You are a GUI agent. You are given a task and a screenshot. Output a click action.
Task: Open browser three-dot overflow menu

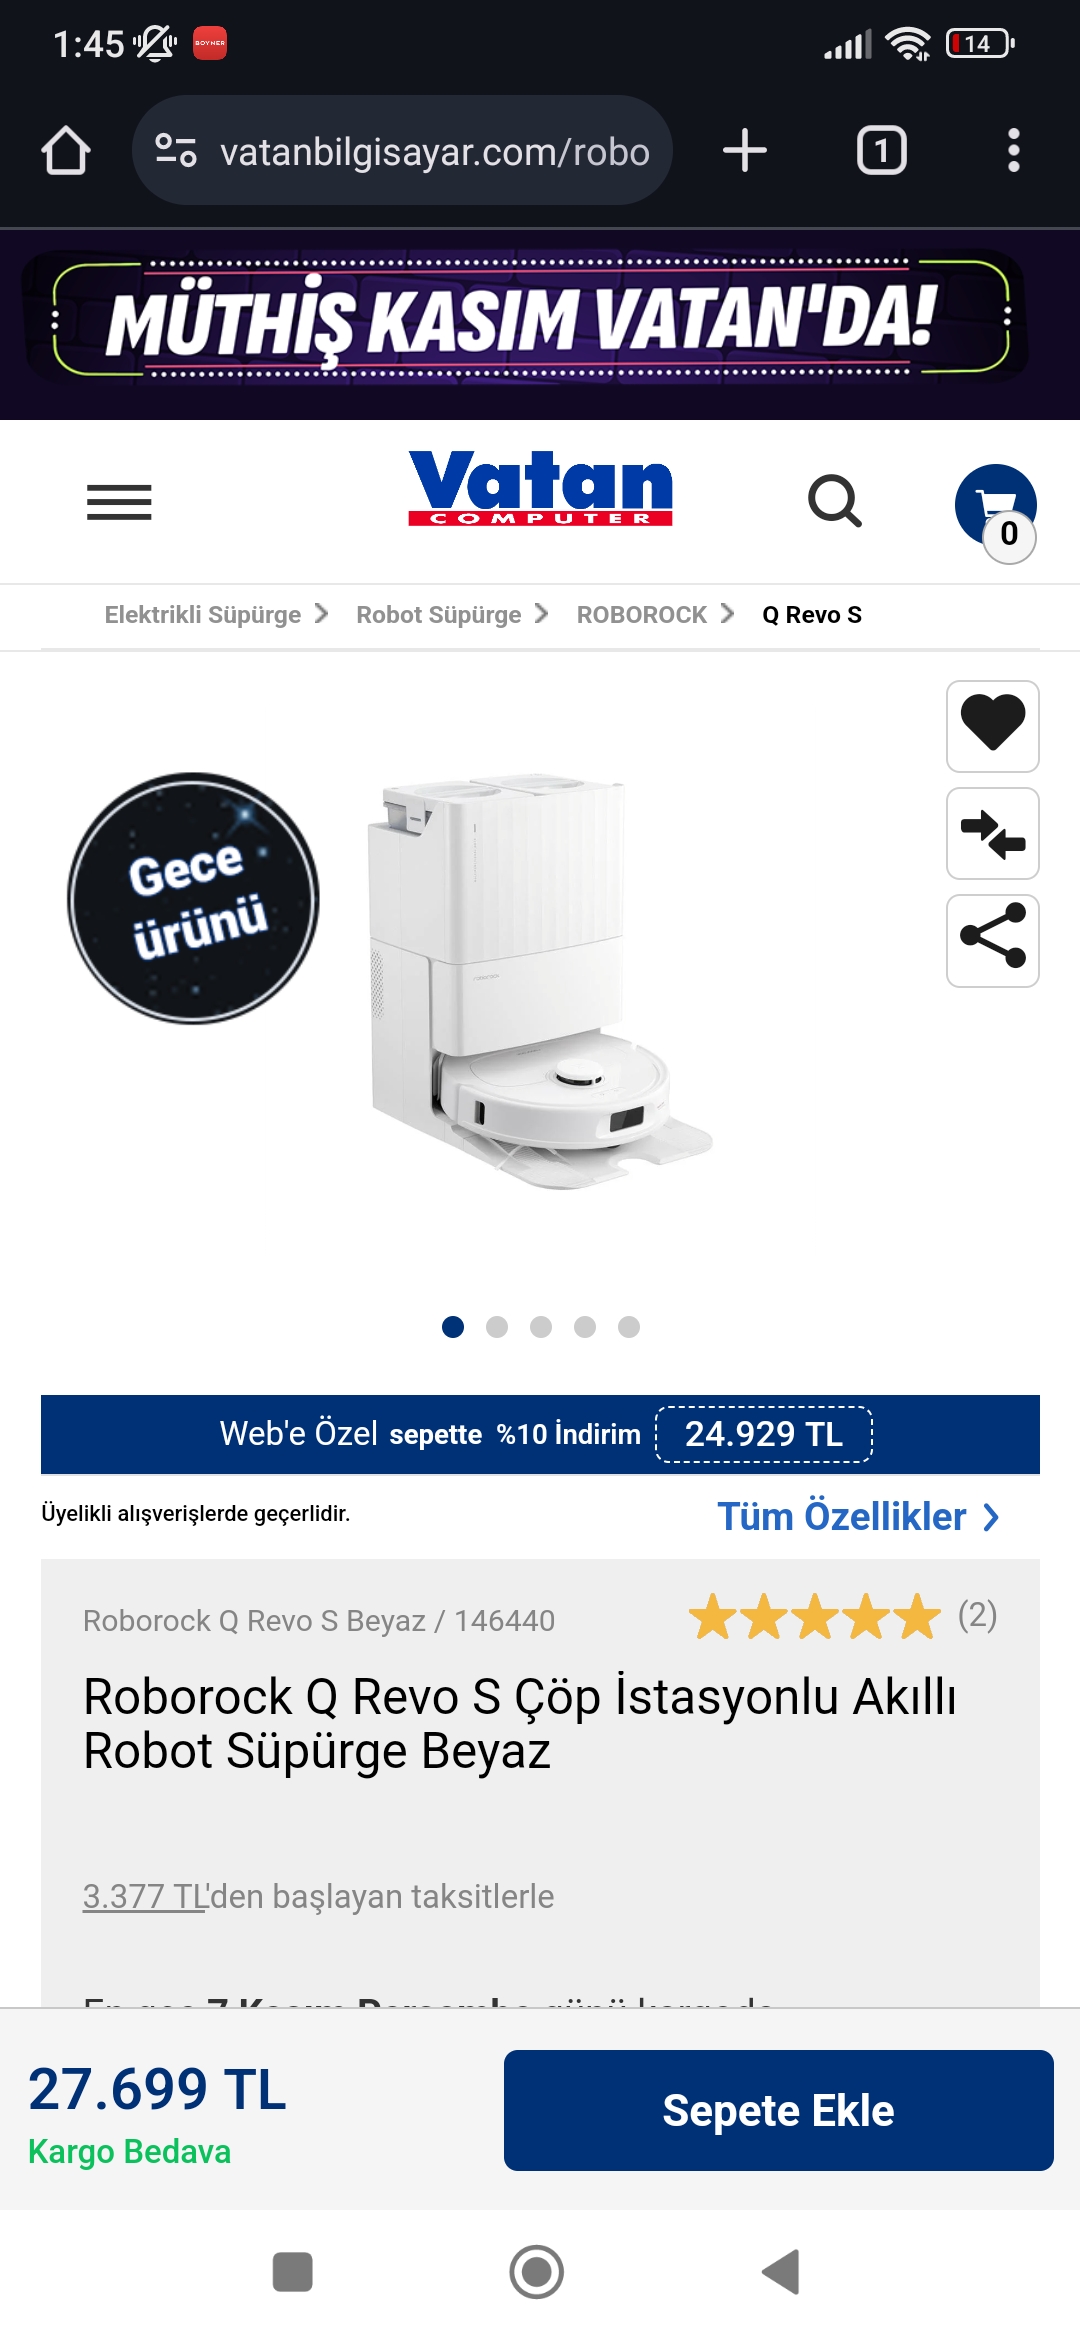click(x=1013, y=151)
